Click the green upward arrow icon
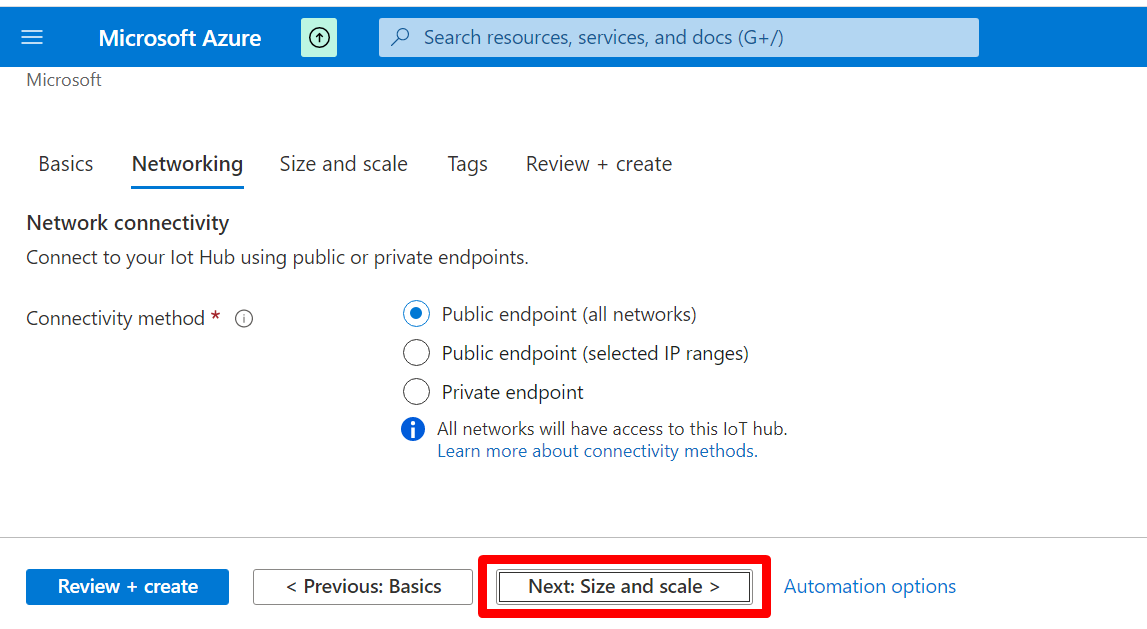The image size is (1147, 629). 319,38
